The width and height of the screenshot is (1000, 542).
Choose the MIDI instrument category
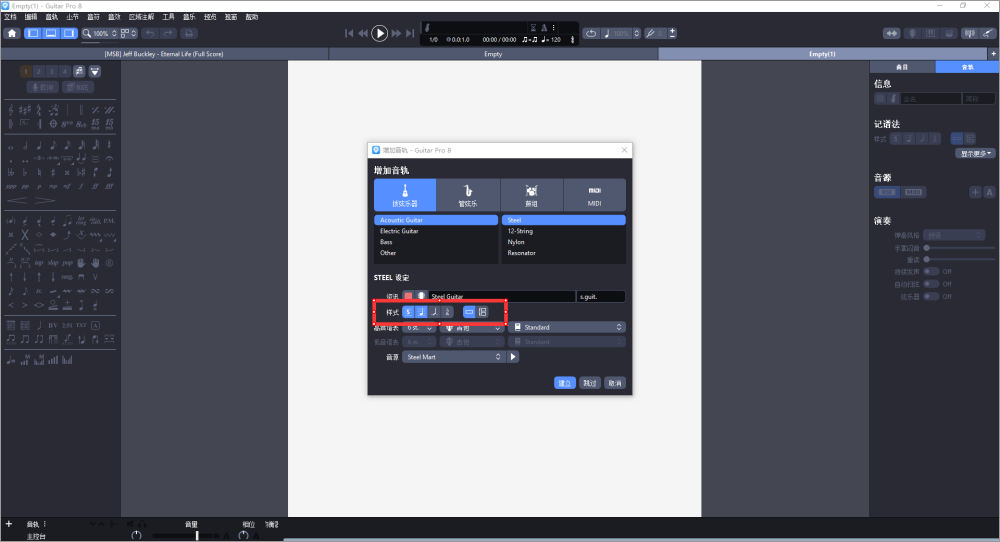594,194
